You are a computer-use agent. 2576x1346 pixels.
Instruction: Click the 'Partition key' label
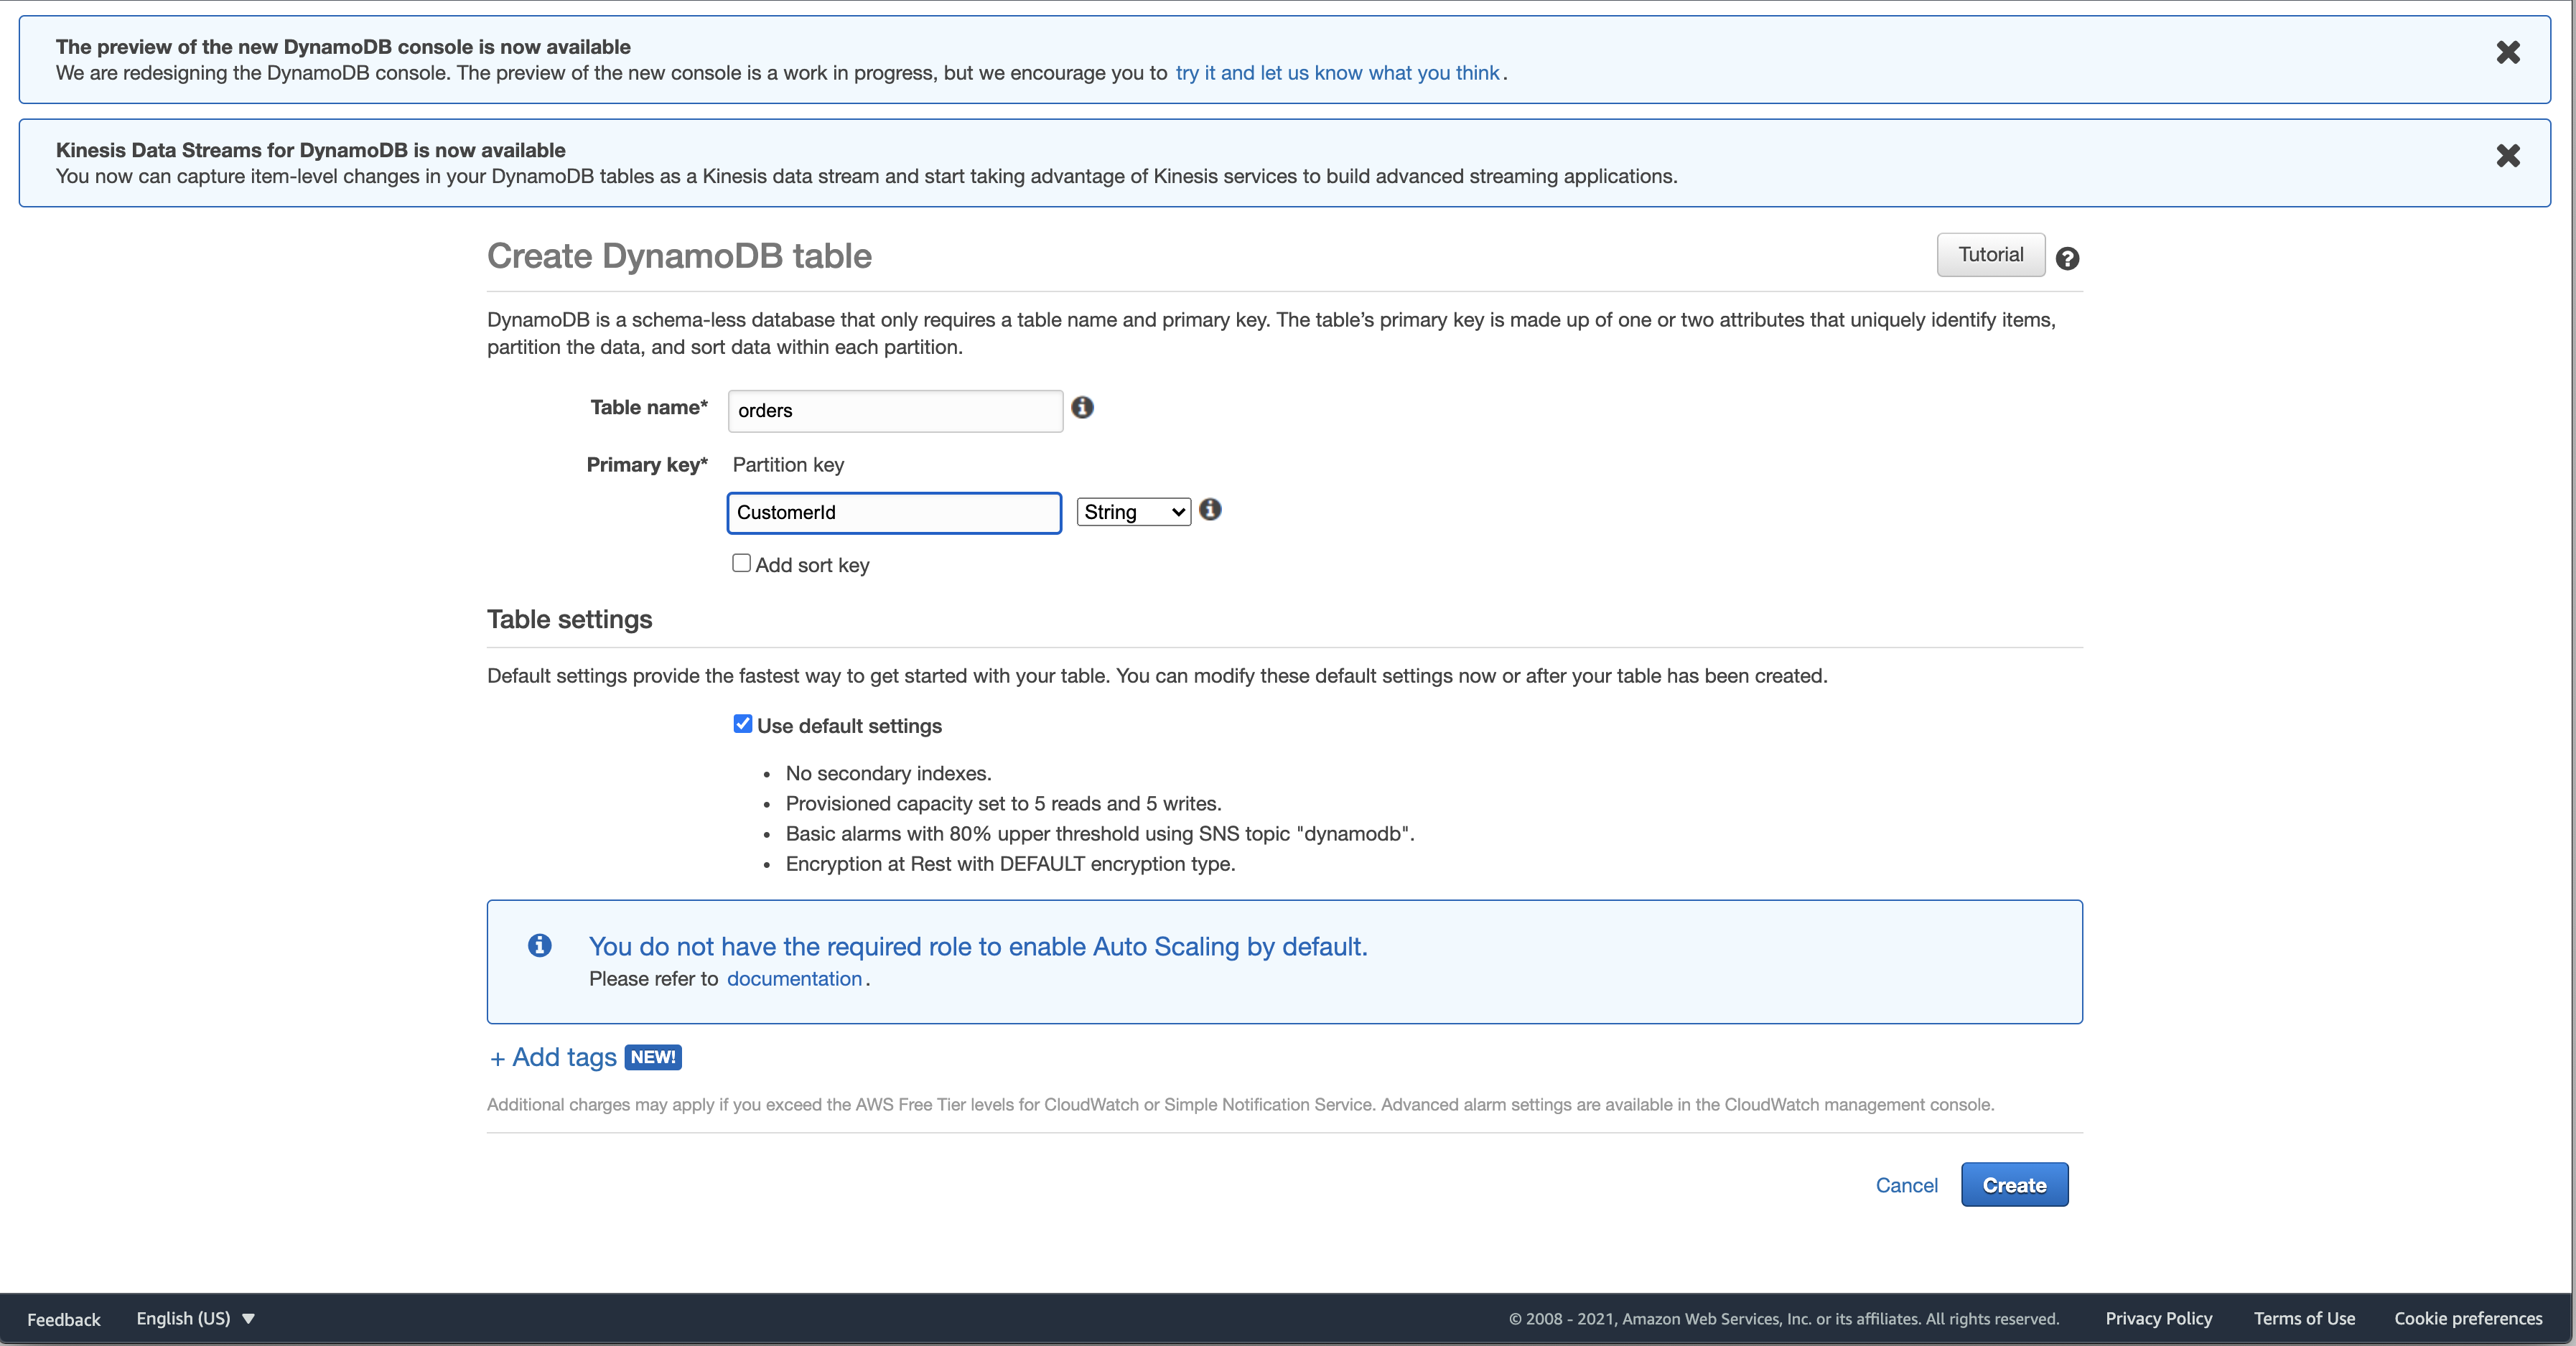tap(788, 465)
